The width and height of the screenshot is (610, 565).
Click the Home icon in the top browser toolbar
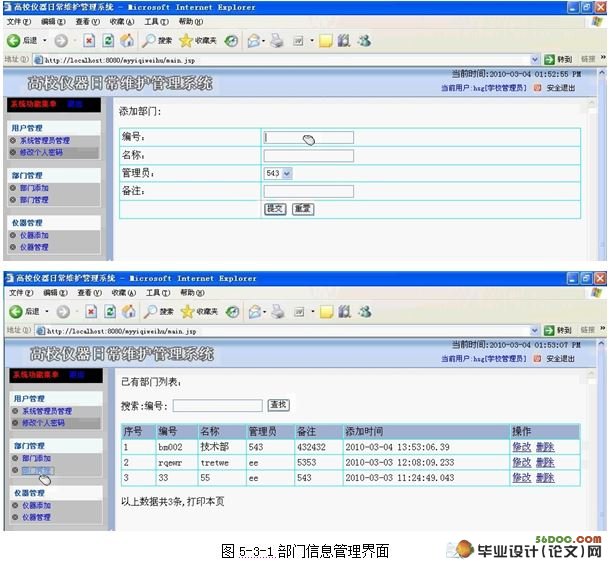127,41
